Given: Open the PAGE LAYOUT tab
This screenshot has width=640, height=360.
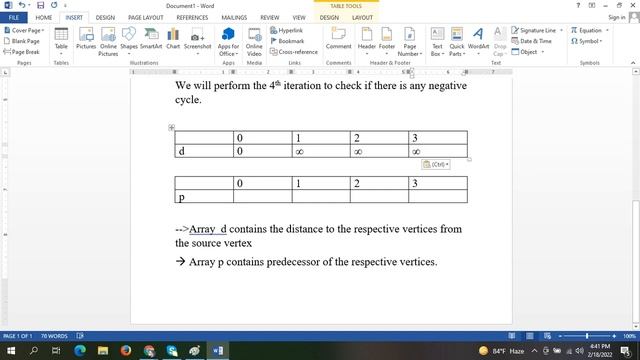Looking at the screenshot, I should 146,18.
